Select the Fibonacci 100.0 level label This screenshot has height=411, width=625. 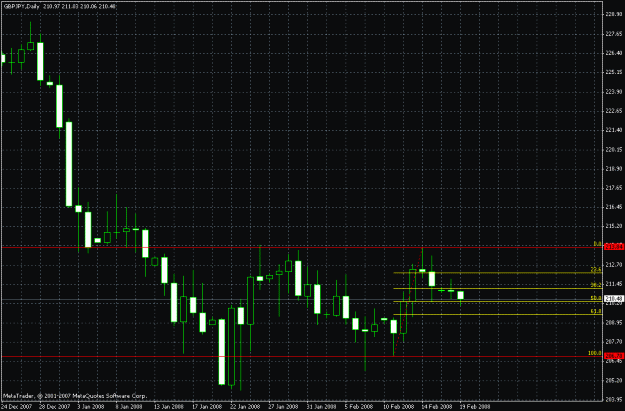pos(595,353)
